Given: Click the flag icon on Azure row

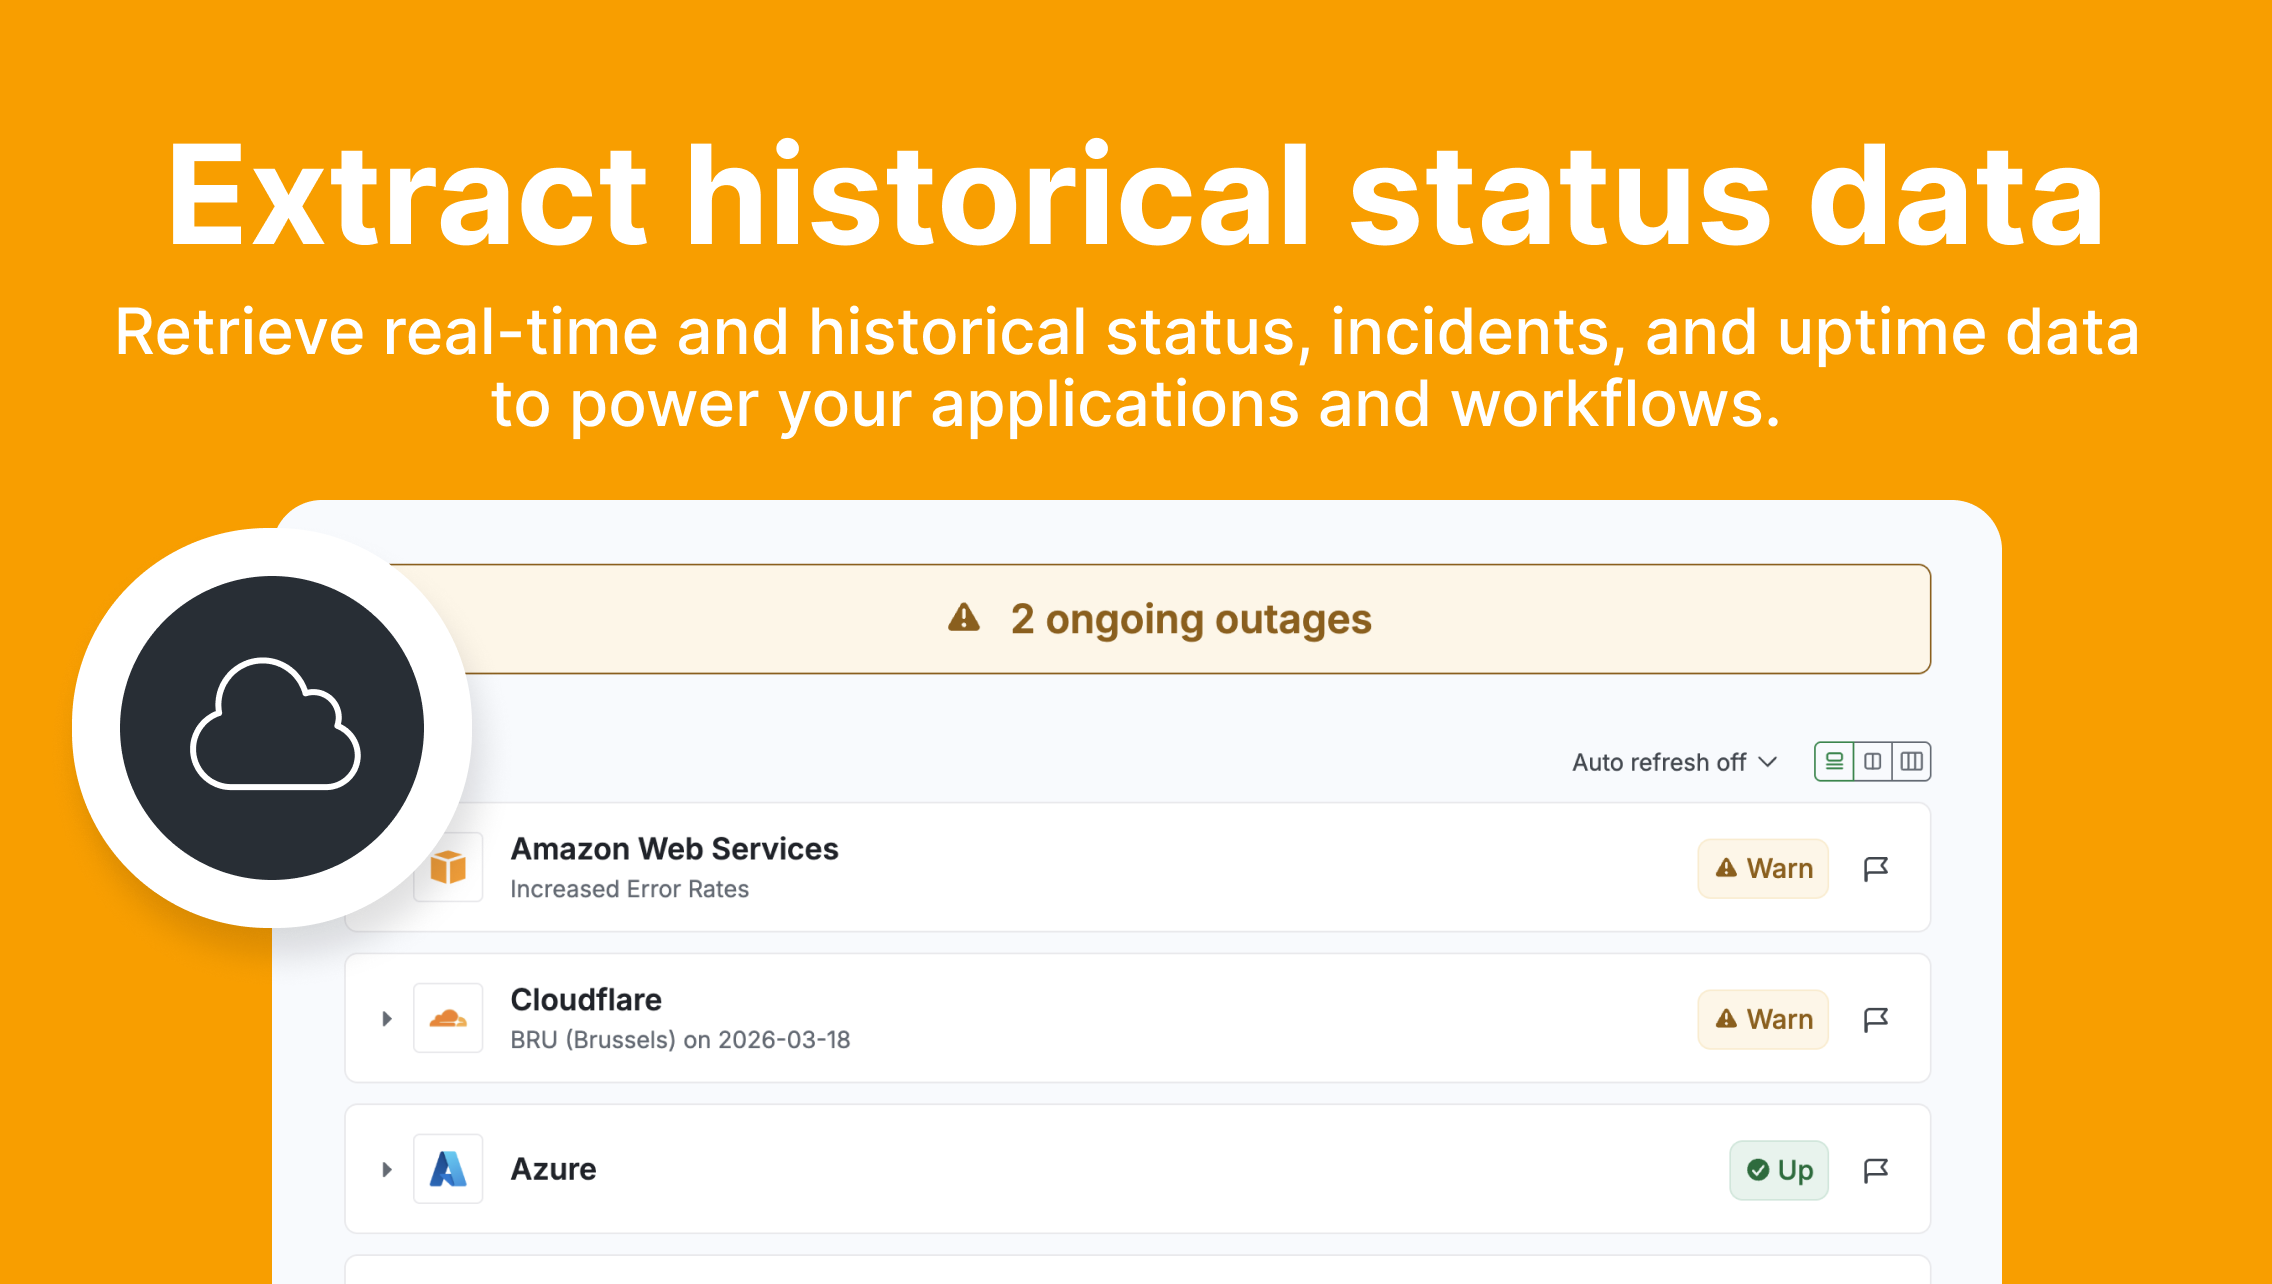Looking at the screenshot, I should (1875, 1170).
